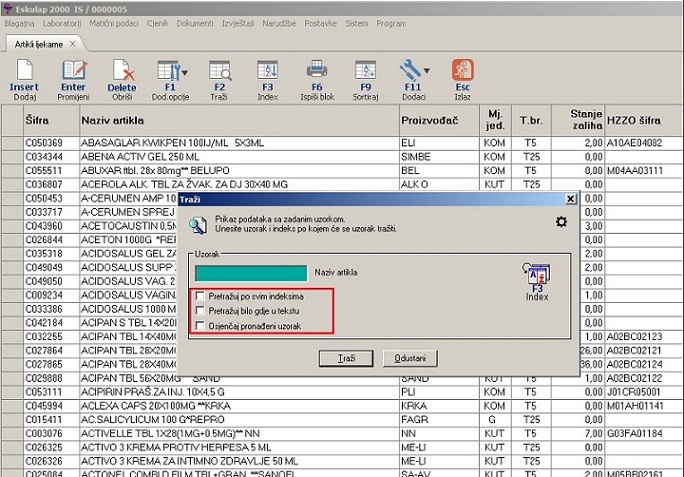This screenshot has width=684, height=477.
Task: Click the Šifra column header
Action: pos(51,120)
